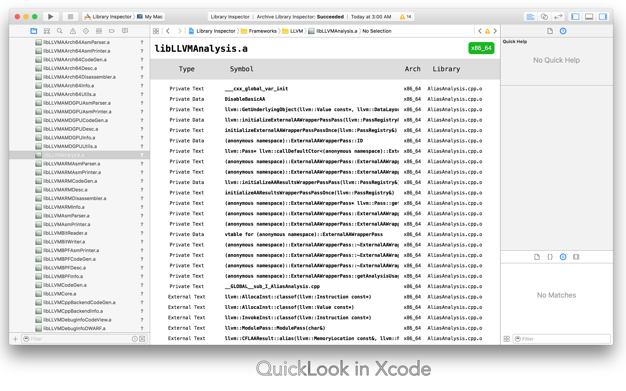626x391 pixels.
Task: Click the related items grid icon
Action: point(156,31)
